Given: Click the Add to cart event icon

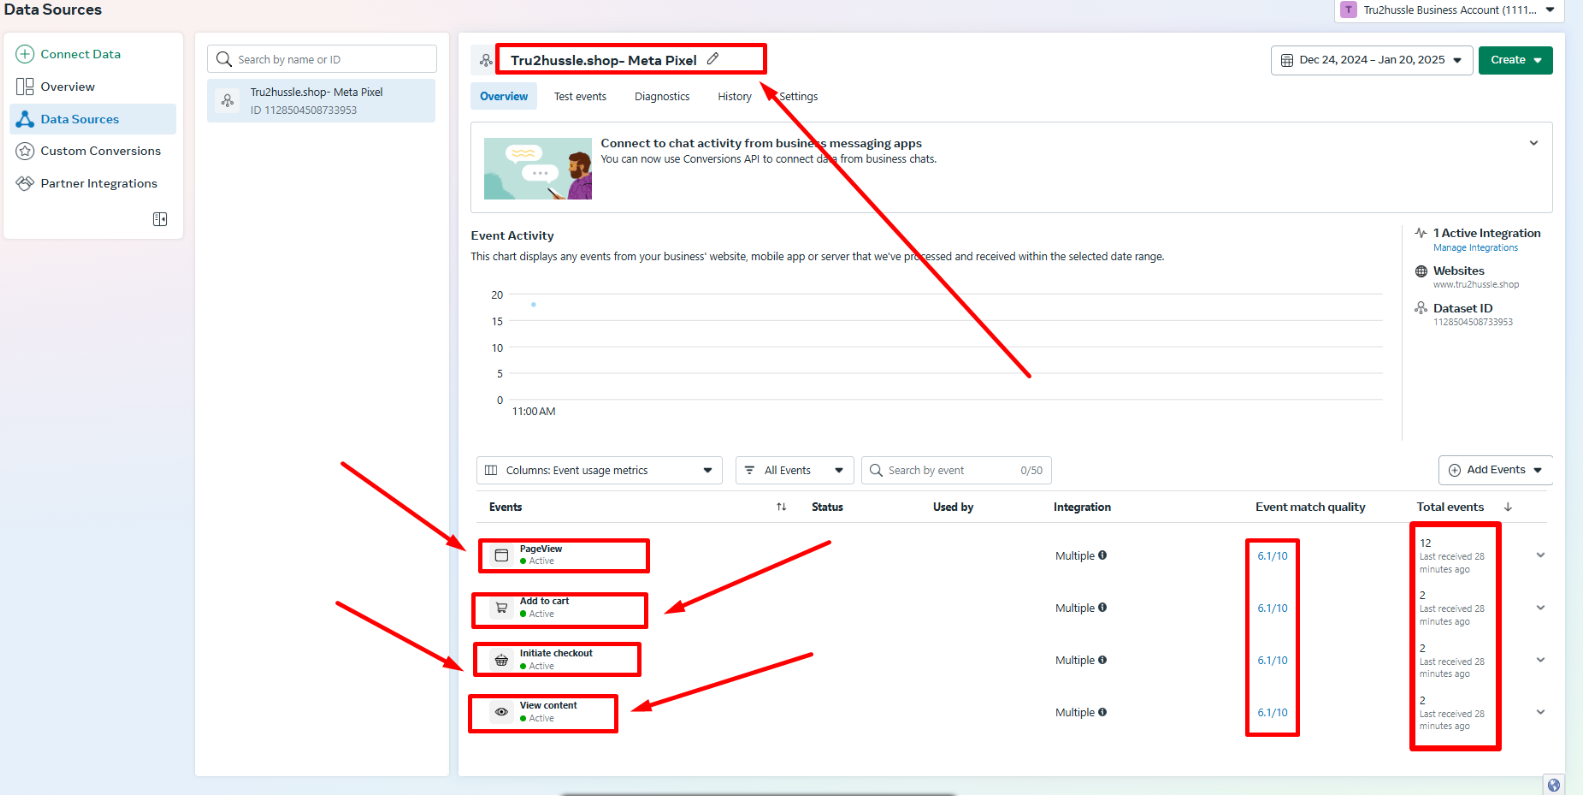Looking at the screenshot, I should click(502, 608).
